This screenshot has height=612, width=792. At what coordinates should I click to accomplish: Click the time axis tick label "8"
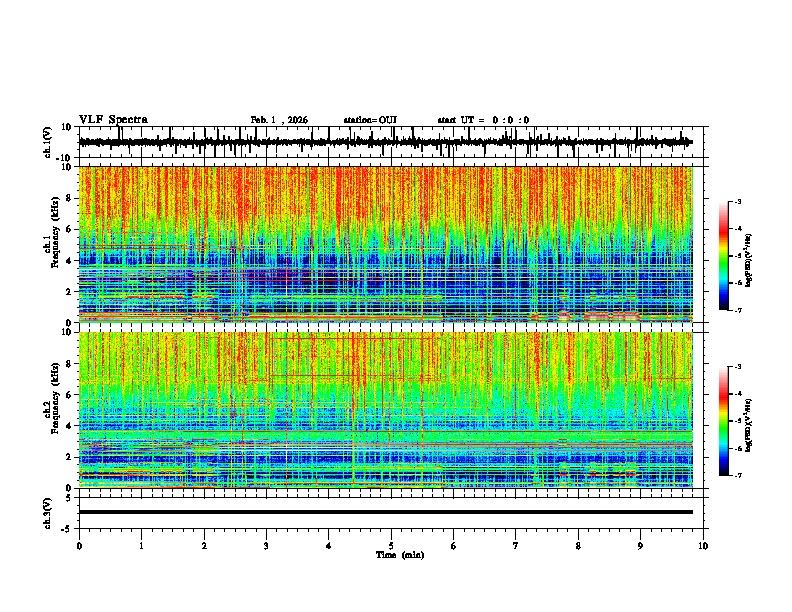(x=578, y=546)
